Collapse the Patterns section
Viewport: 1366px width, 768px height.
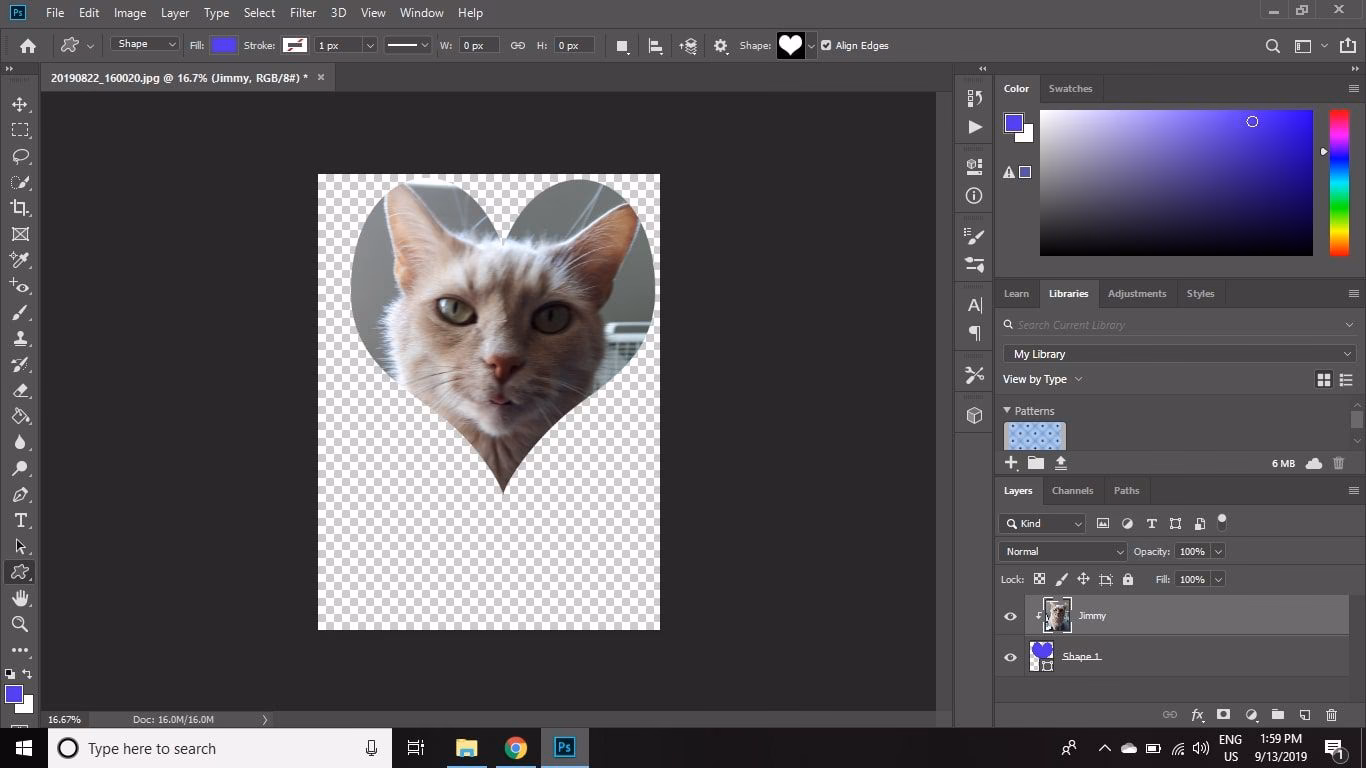click(x=1007, y=410)
